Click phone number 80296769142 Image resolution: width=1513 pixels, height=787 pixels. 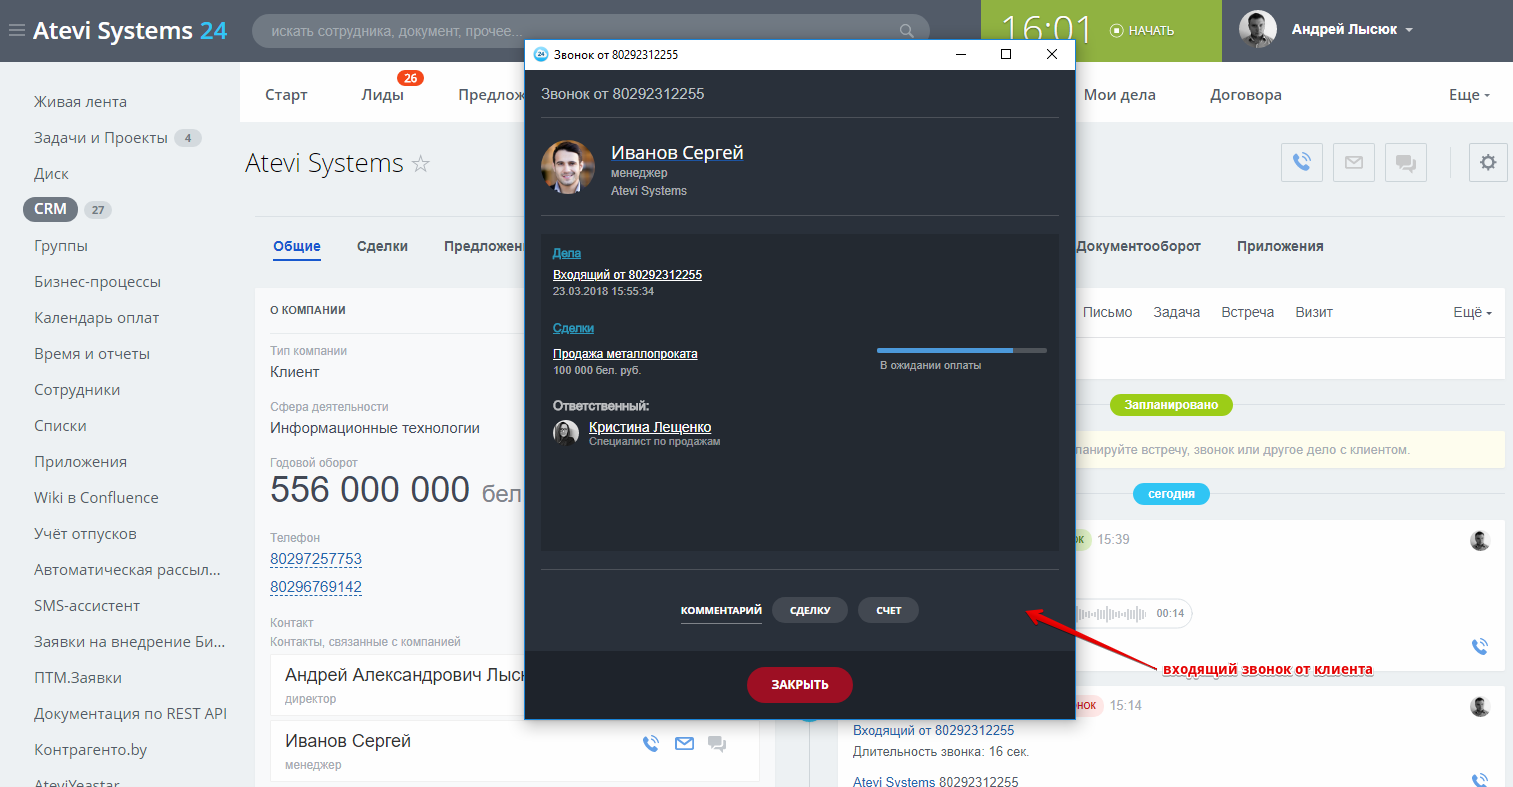(x=316, y=587)
